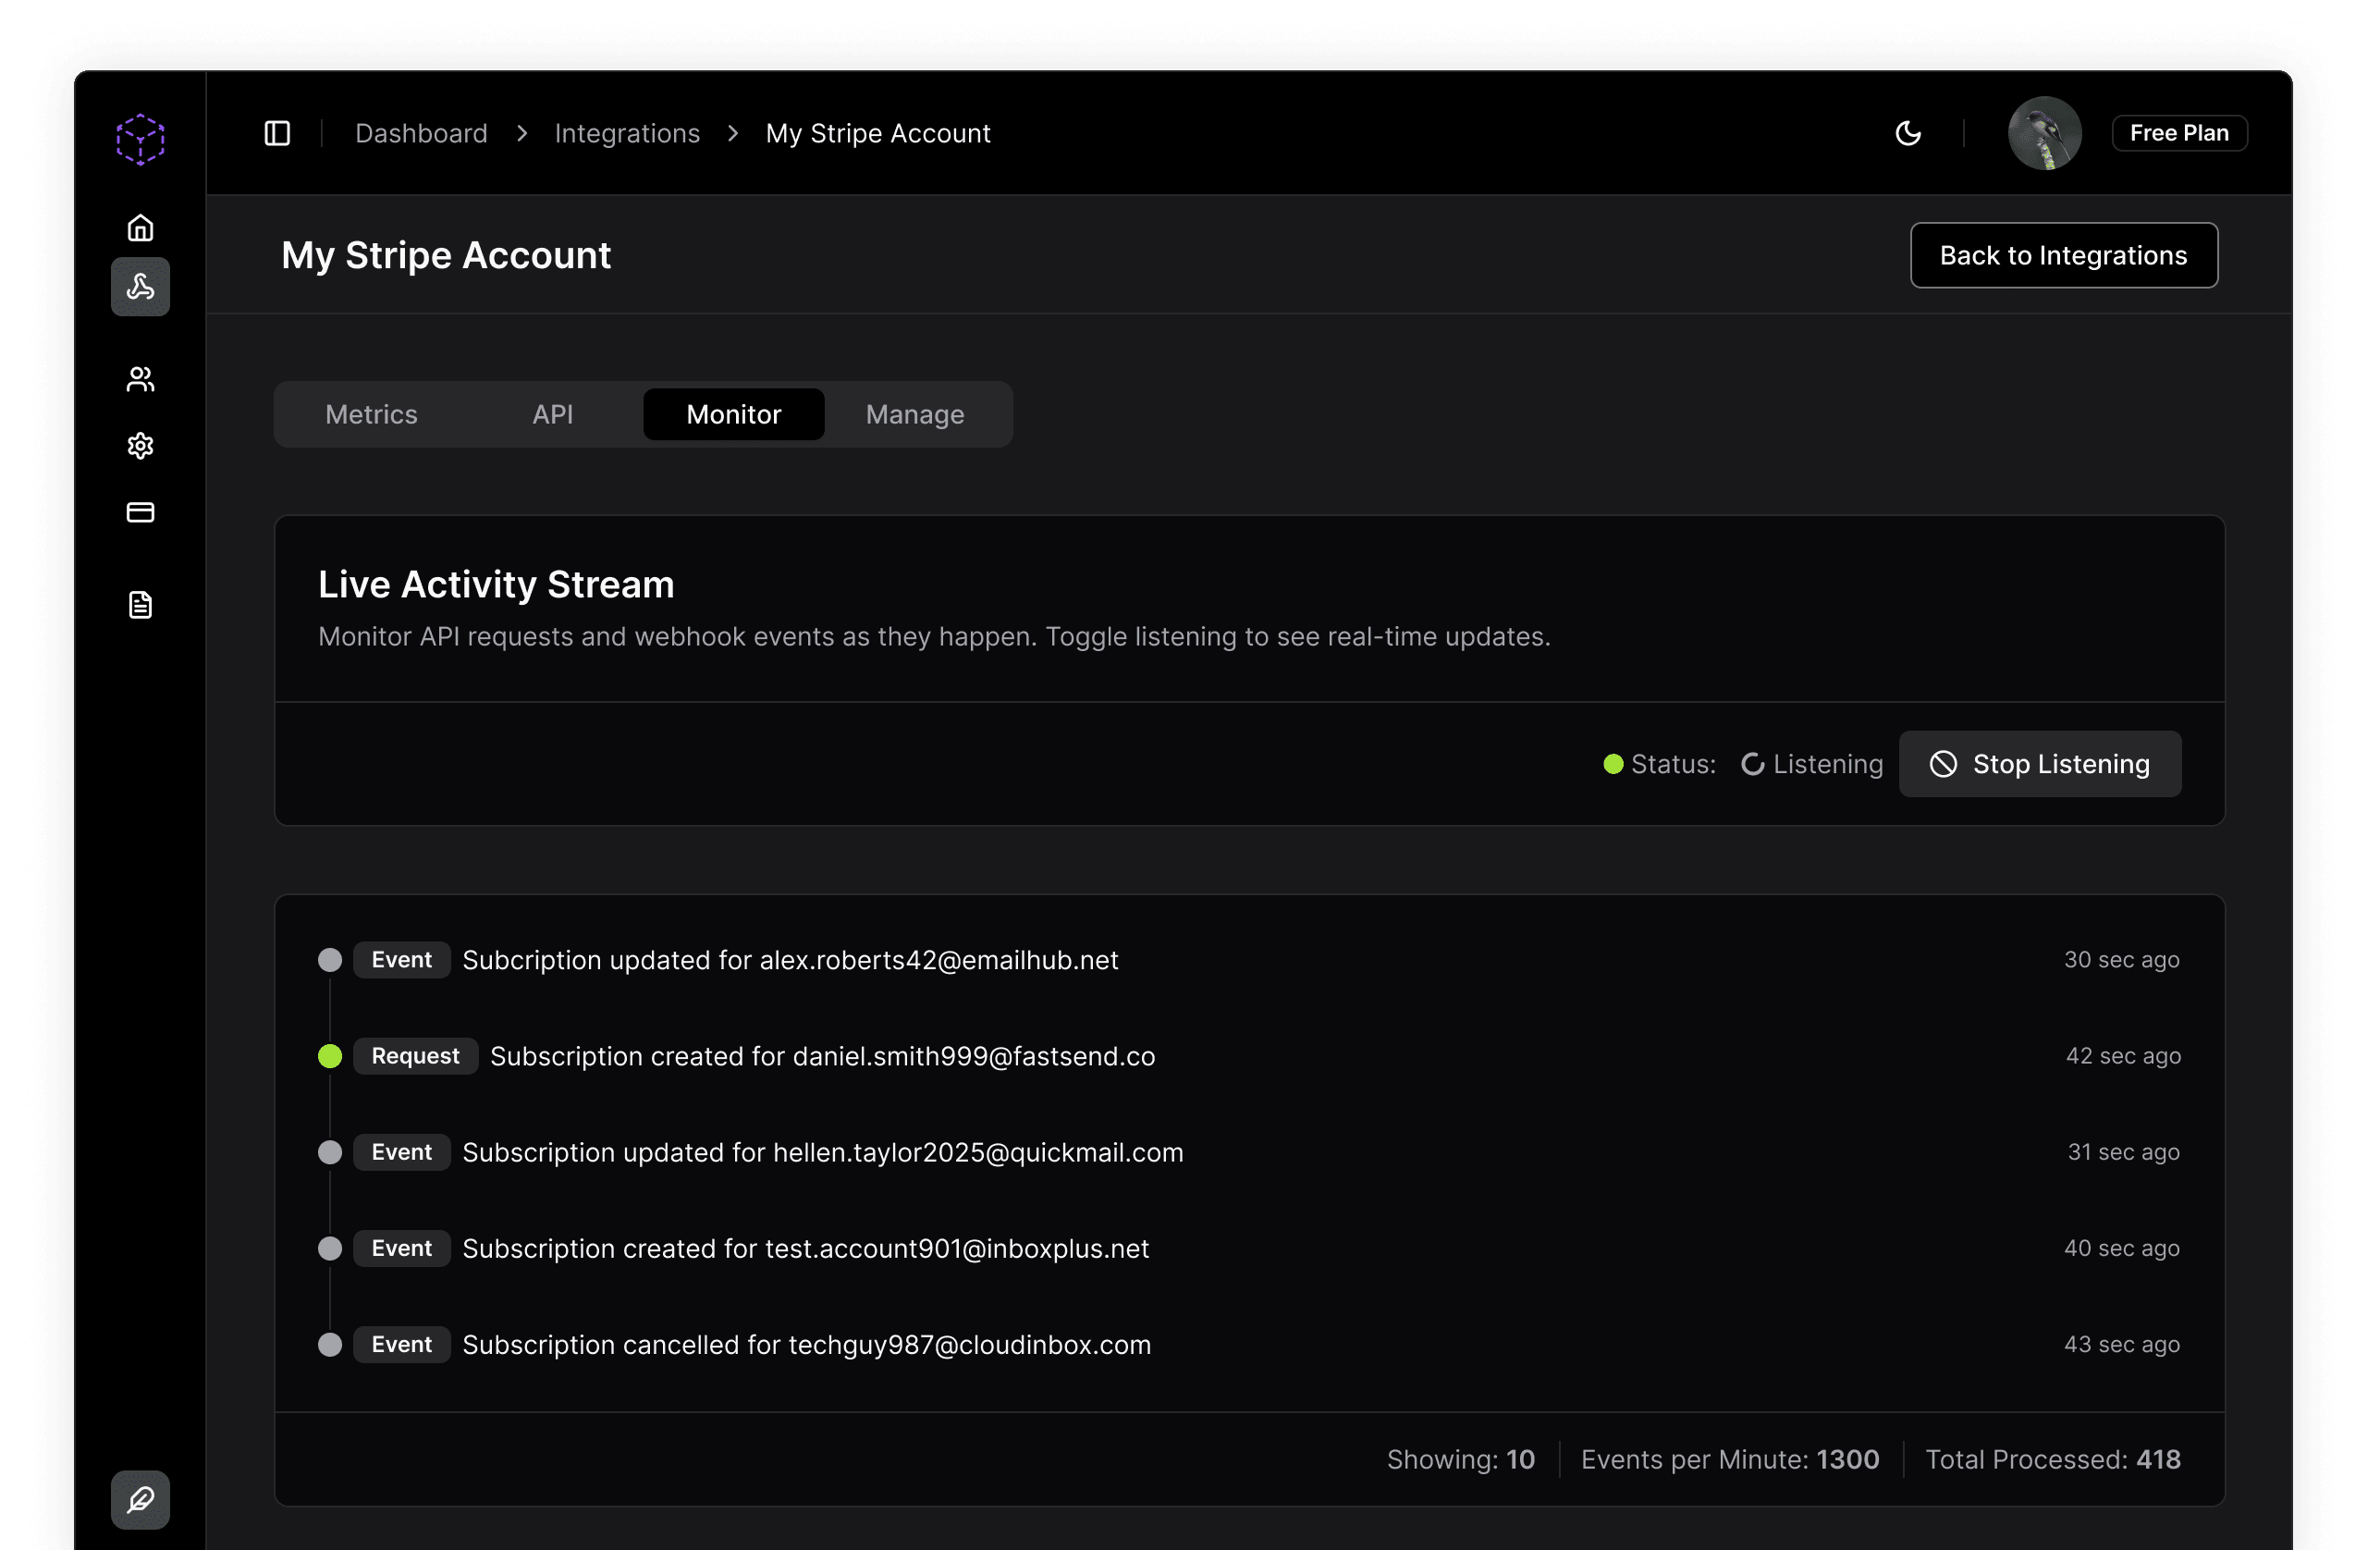Click the My Stripe Account page title
The image size is (2380, 1550).
click(x=446, y=255)
